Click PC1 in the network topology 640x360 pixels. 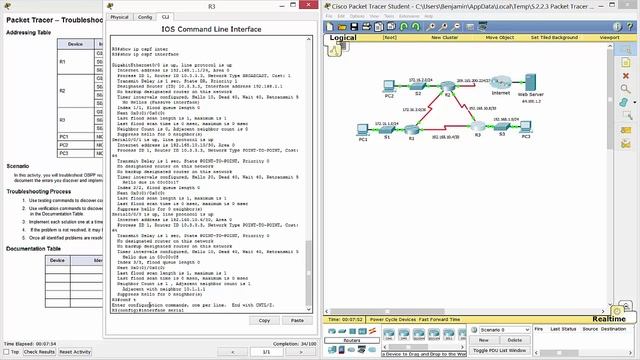click(x=362, y=130)
